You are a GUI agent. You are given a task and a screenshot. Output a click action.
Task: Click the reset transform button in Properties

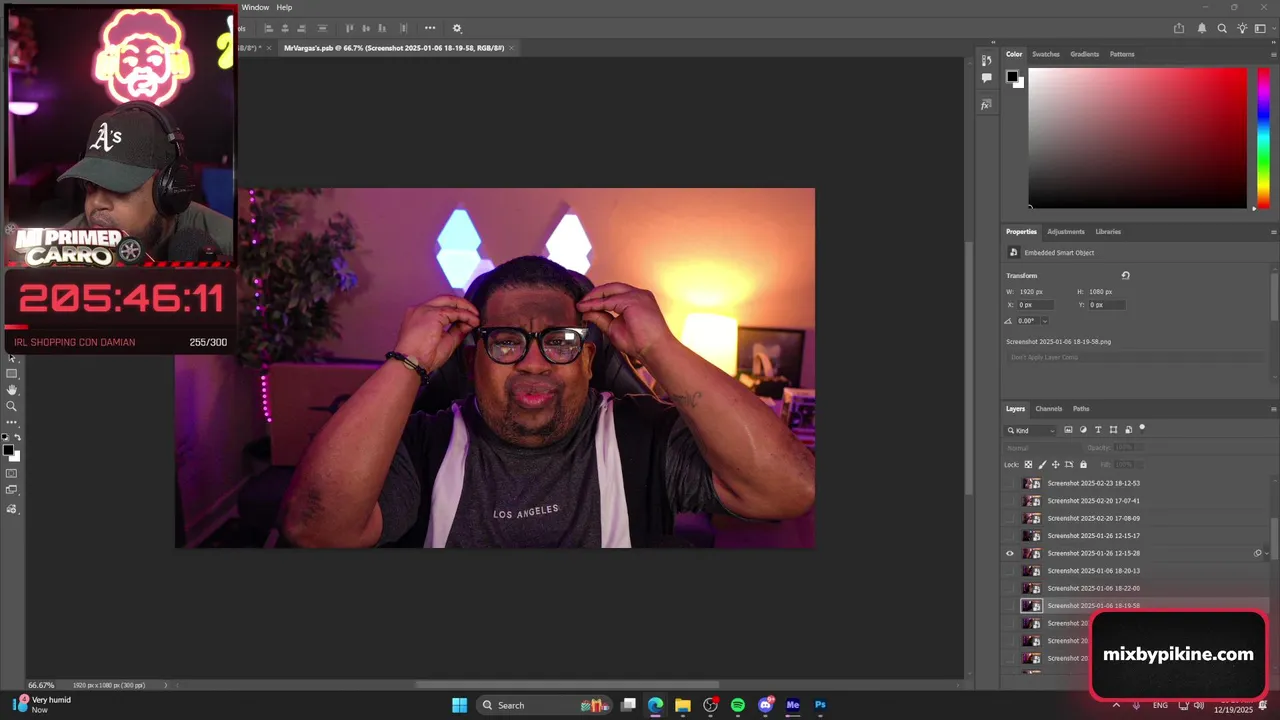click(x=1125, y=275)
